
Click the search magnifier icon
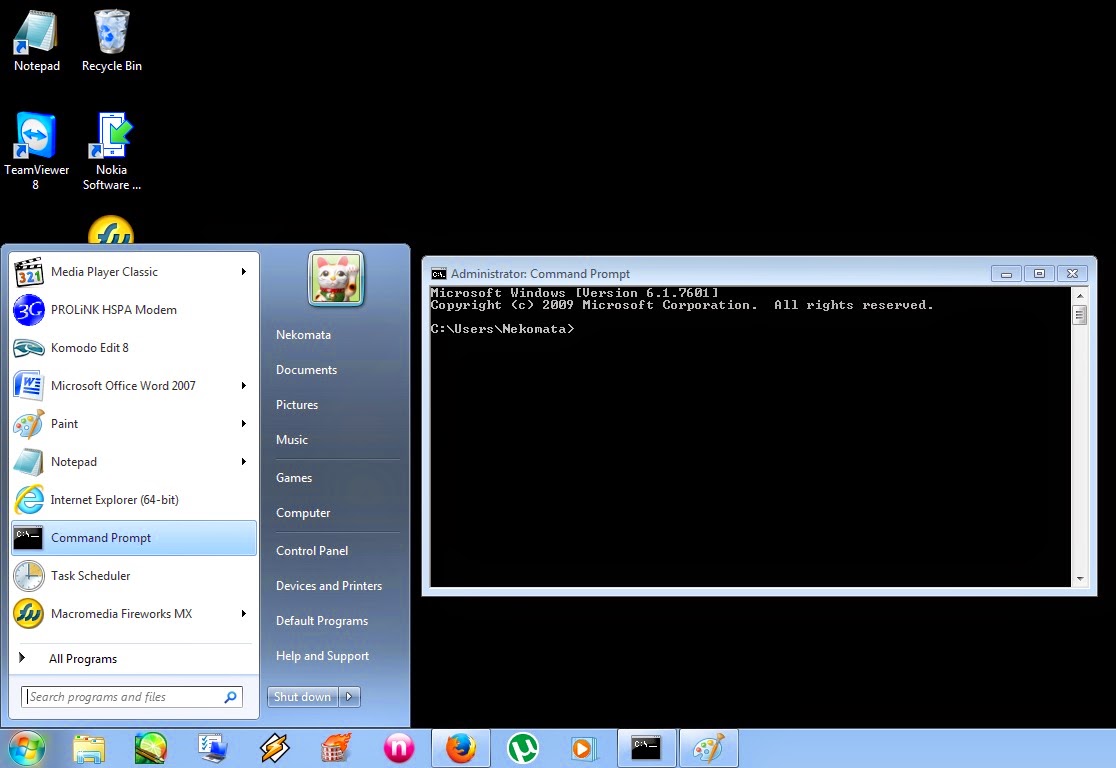[231, 697]
